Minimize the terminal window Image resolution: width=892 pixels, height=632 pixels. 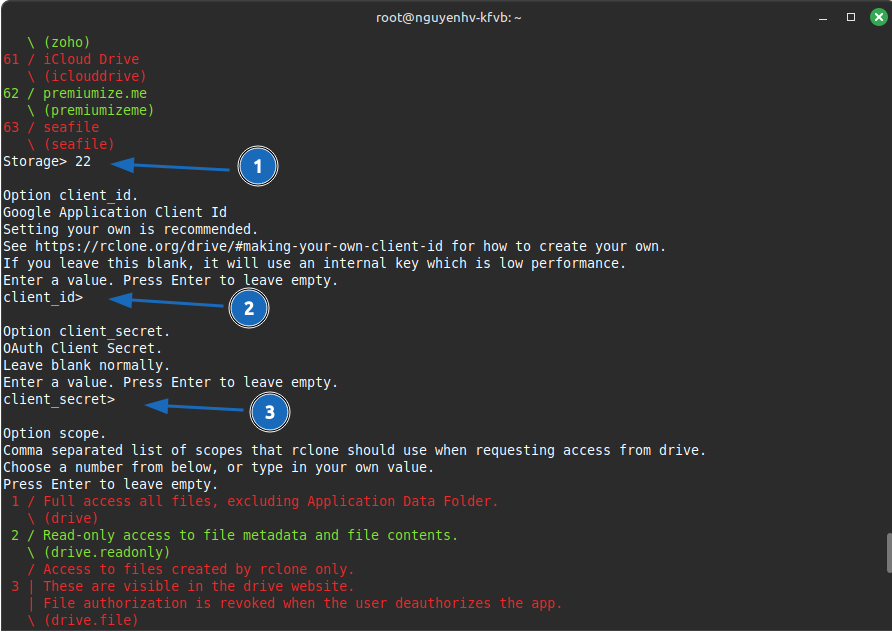pos(825,17)
